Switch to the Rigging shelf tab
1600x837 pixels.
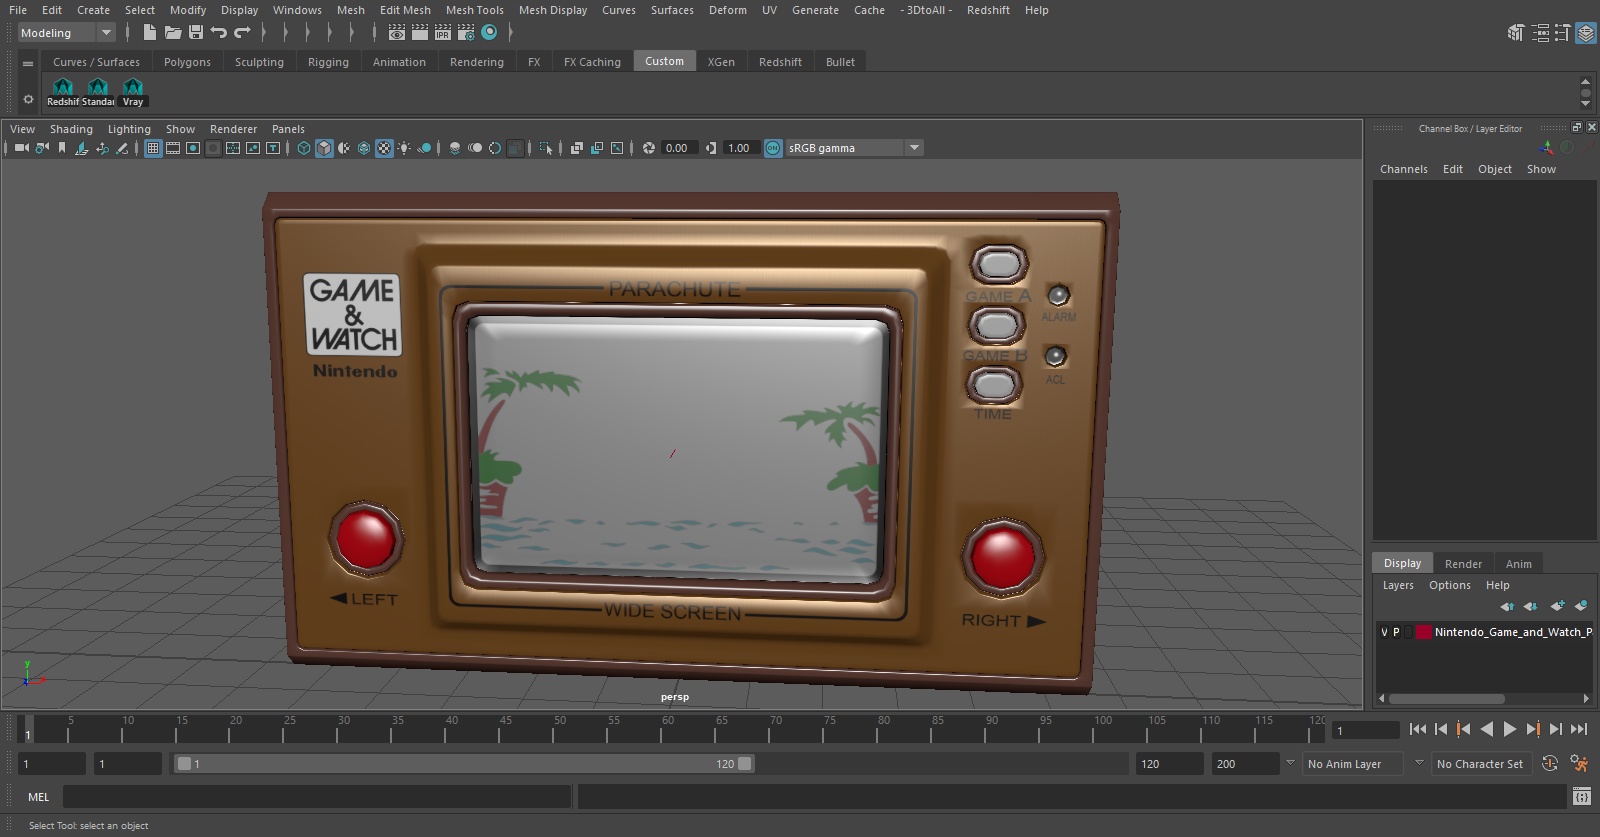328,62
